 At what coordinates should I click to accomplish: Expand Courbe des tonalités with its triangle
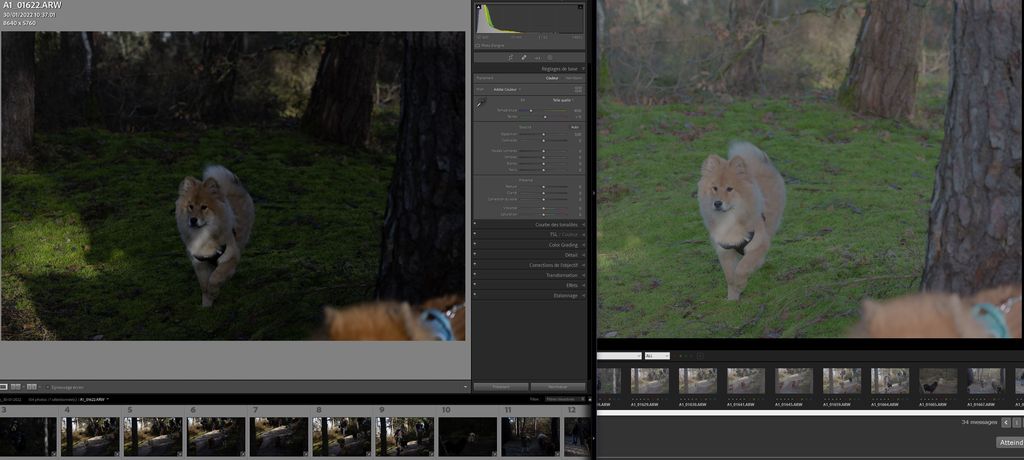(x=583, y=225)
